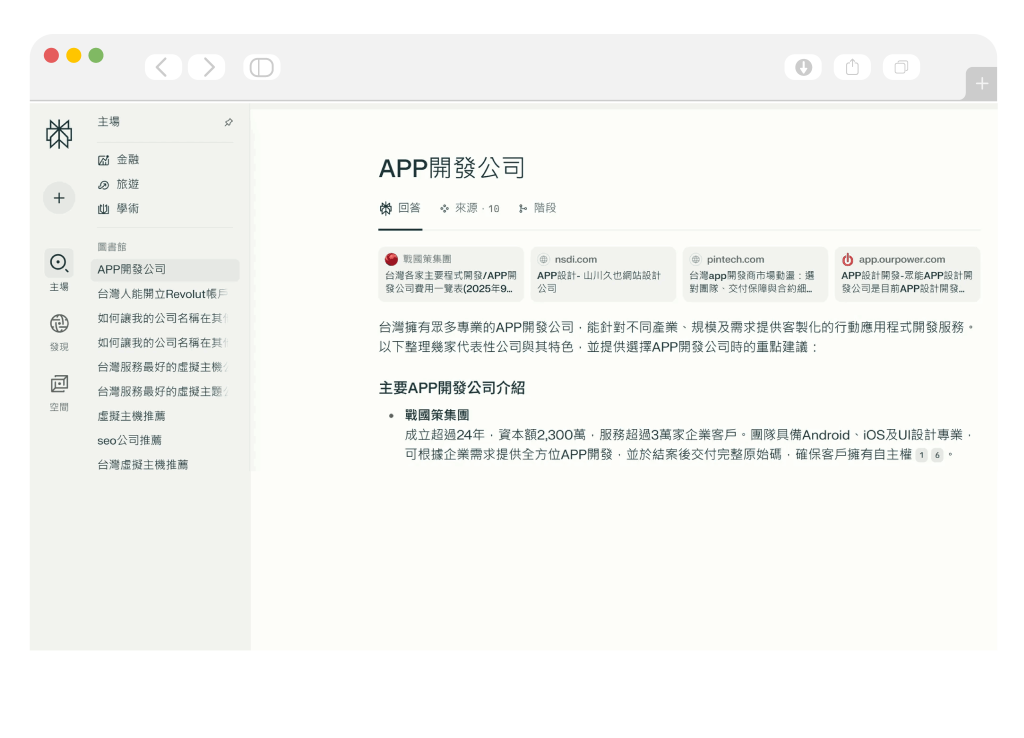
Task: Open a new browser tab
Action: (982, 84)
